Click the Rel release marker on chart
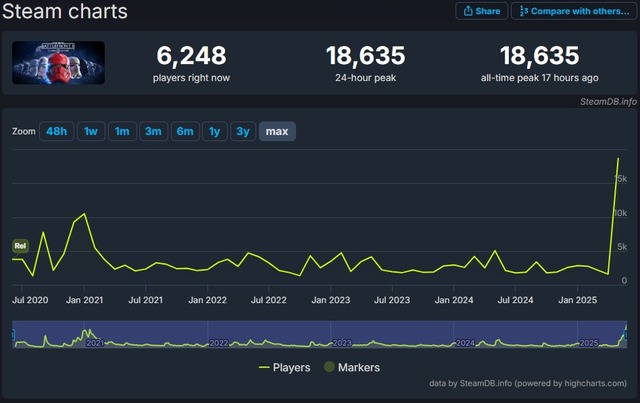The width and height of the screenshot is (640, 403). click(20, 246)
